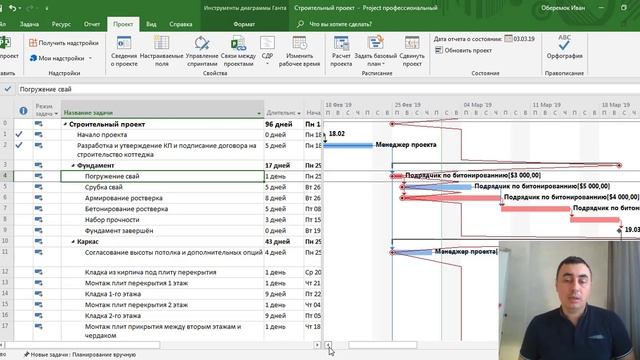This screenshot has width=640, height=360.
Task: Open Изменить рабочее время
Action: tap(299, 52)
